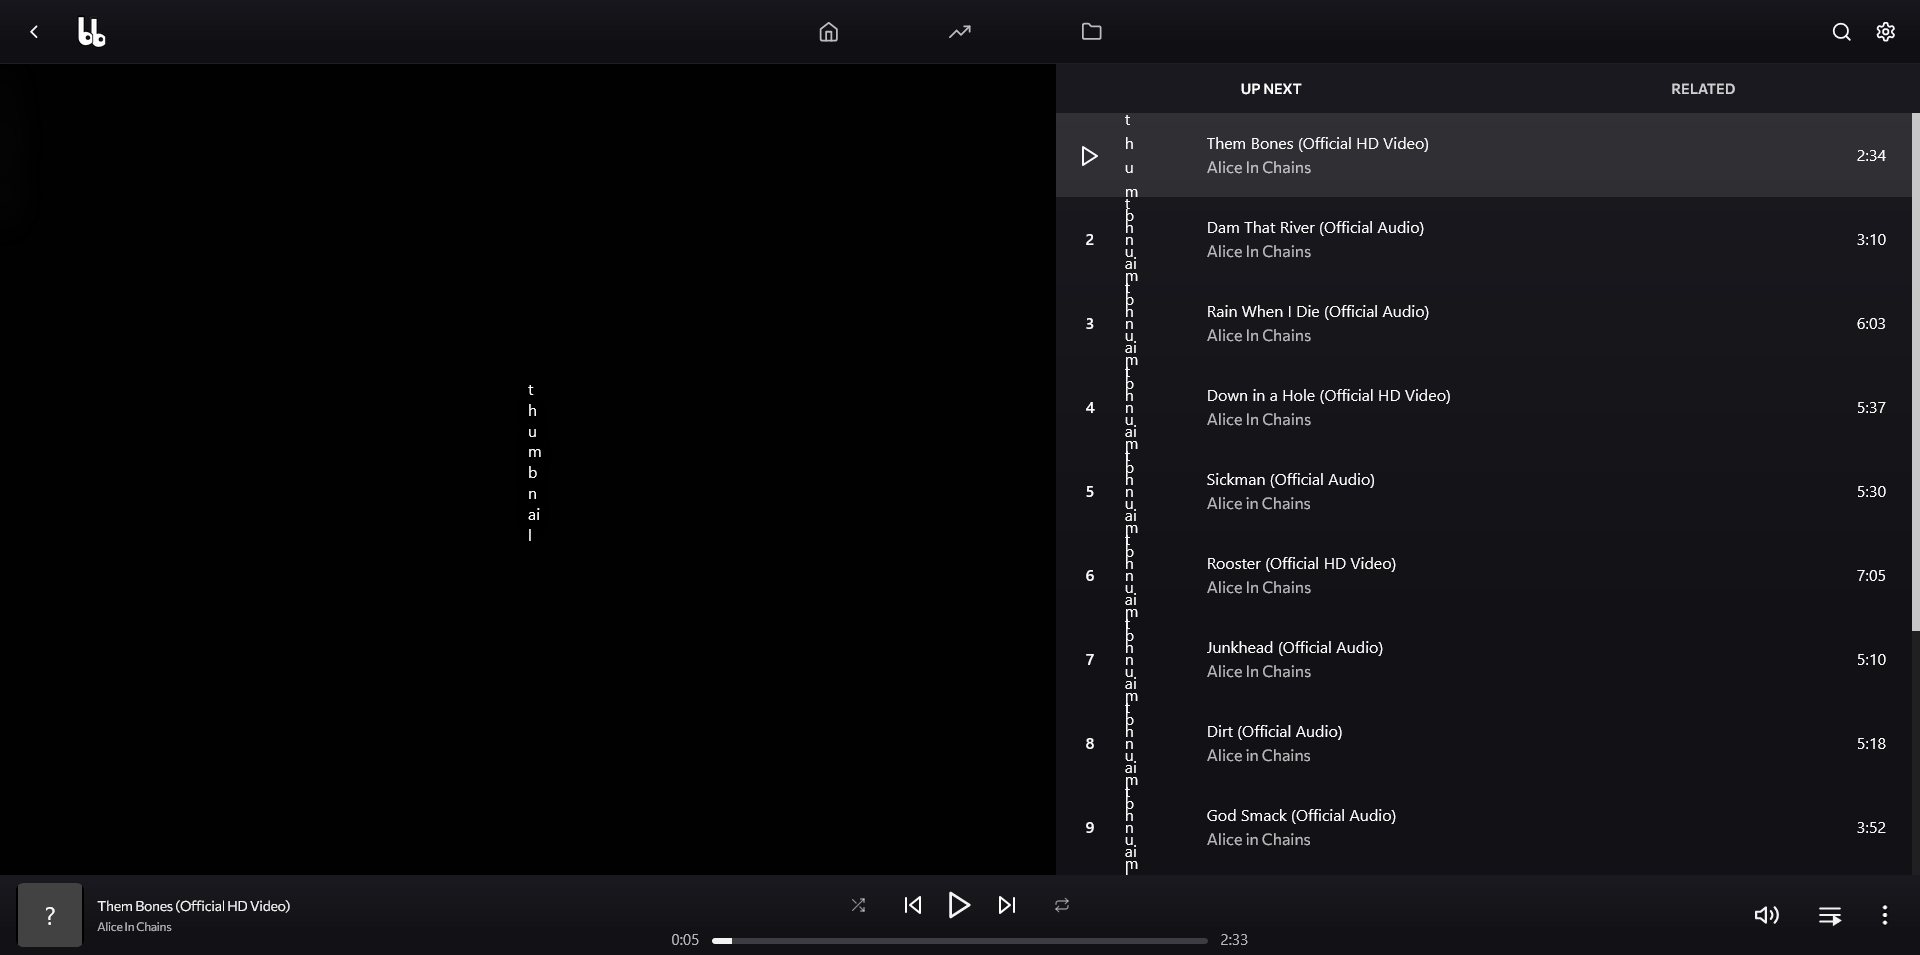Open search with the magnifier icon

click(1842, 32)
